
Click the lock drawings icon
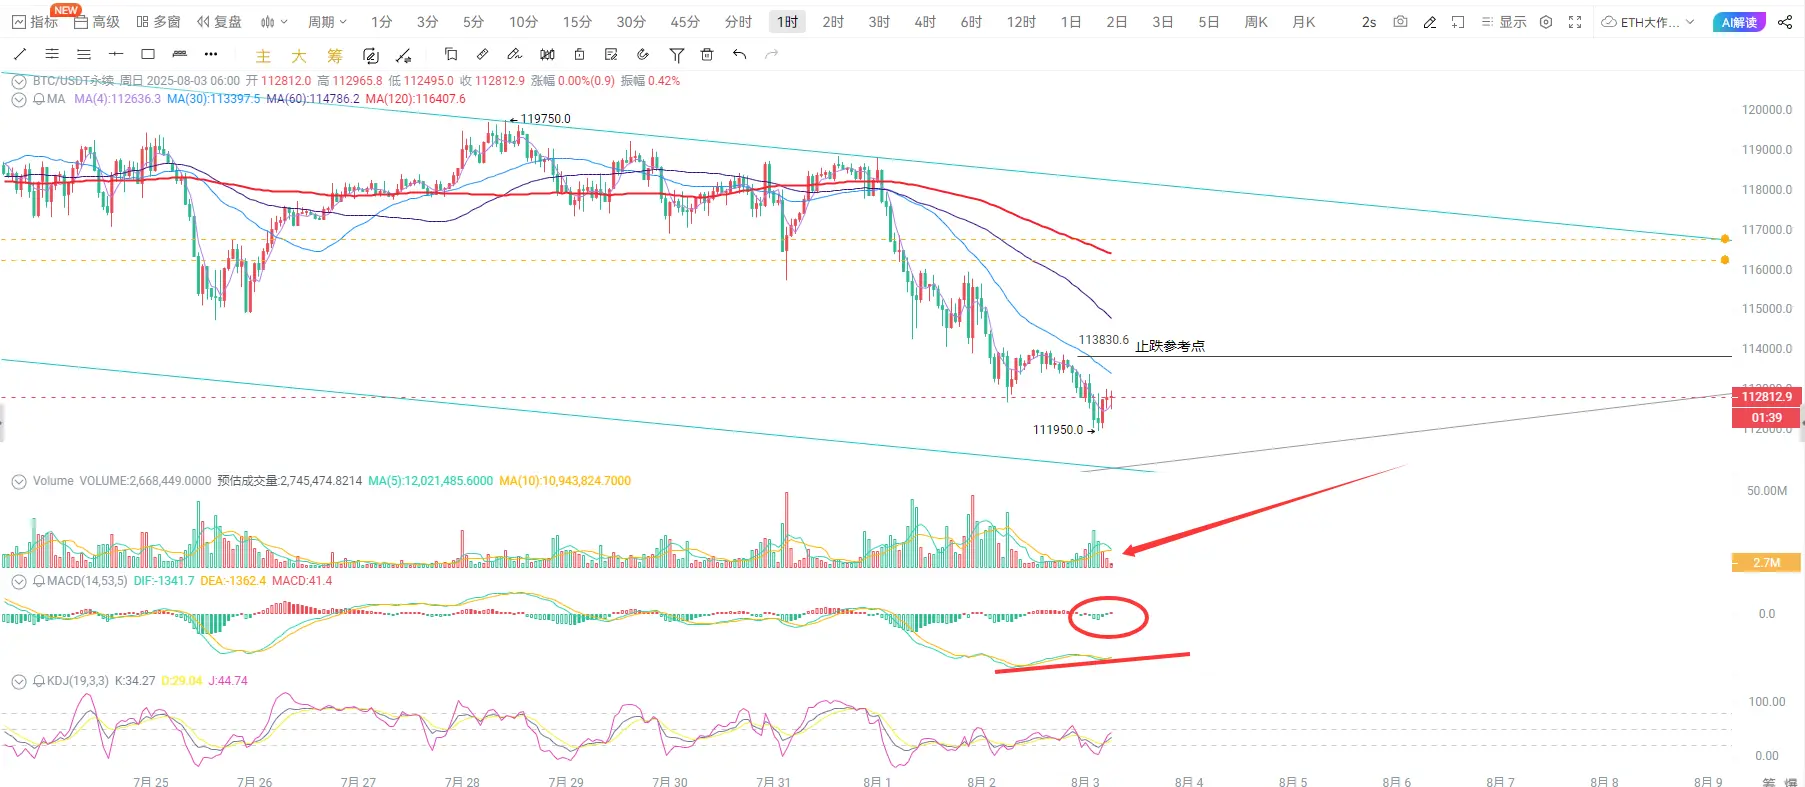click(x=579, y=55)
